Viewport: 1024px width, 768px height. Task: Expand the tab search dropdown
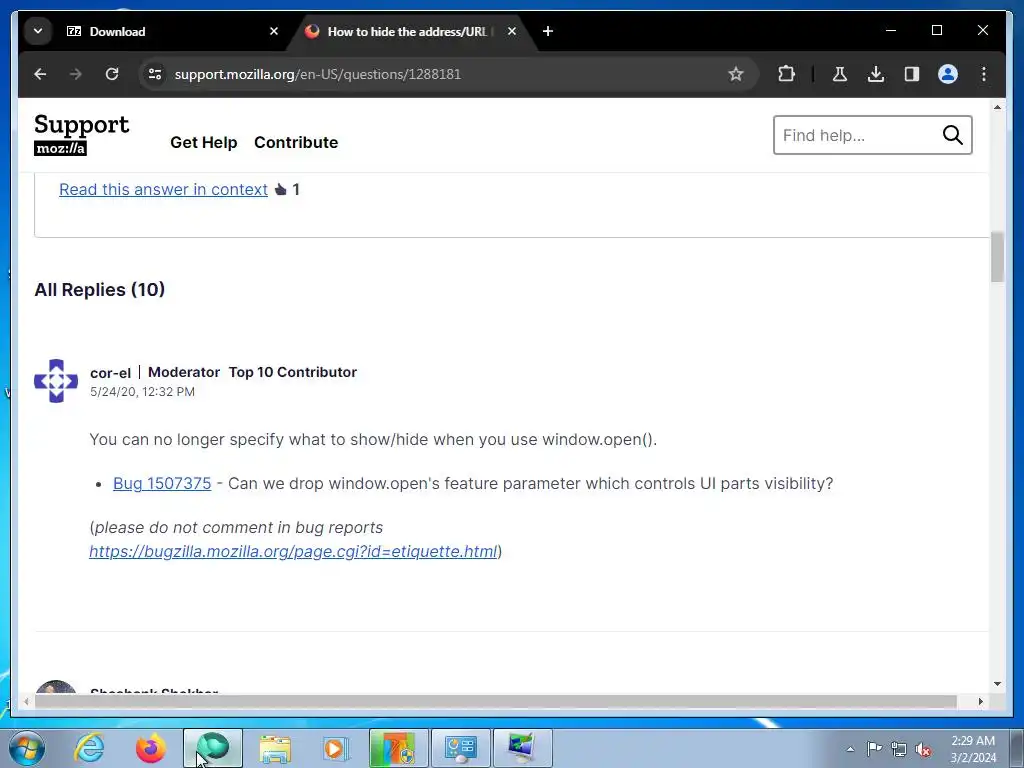tap(38, 31)
